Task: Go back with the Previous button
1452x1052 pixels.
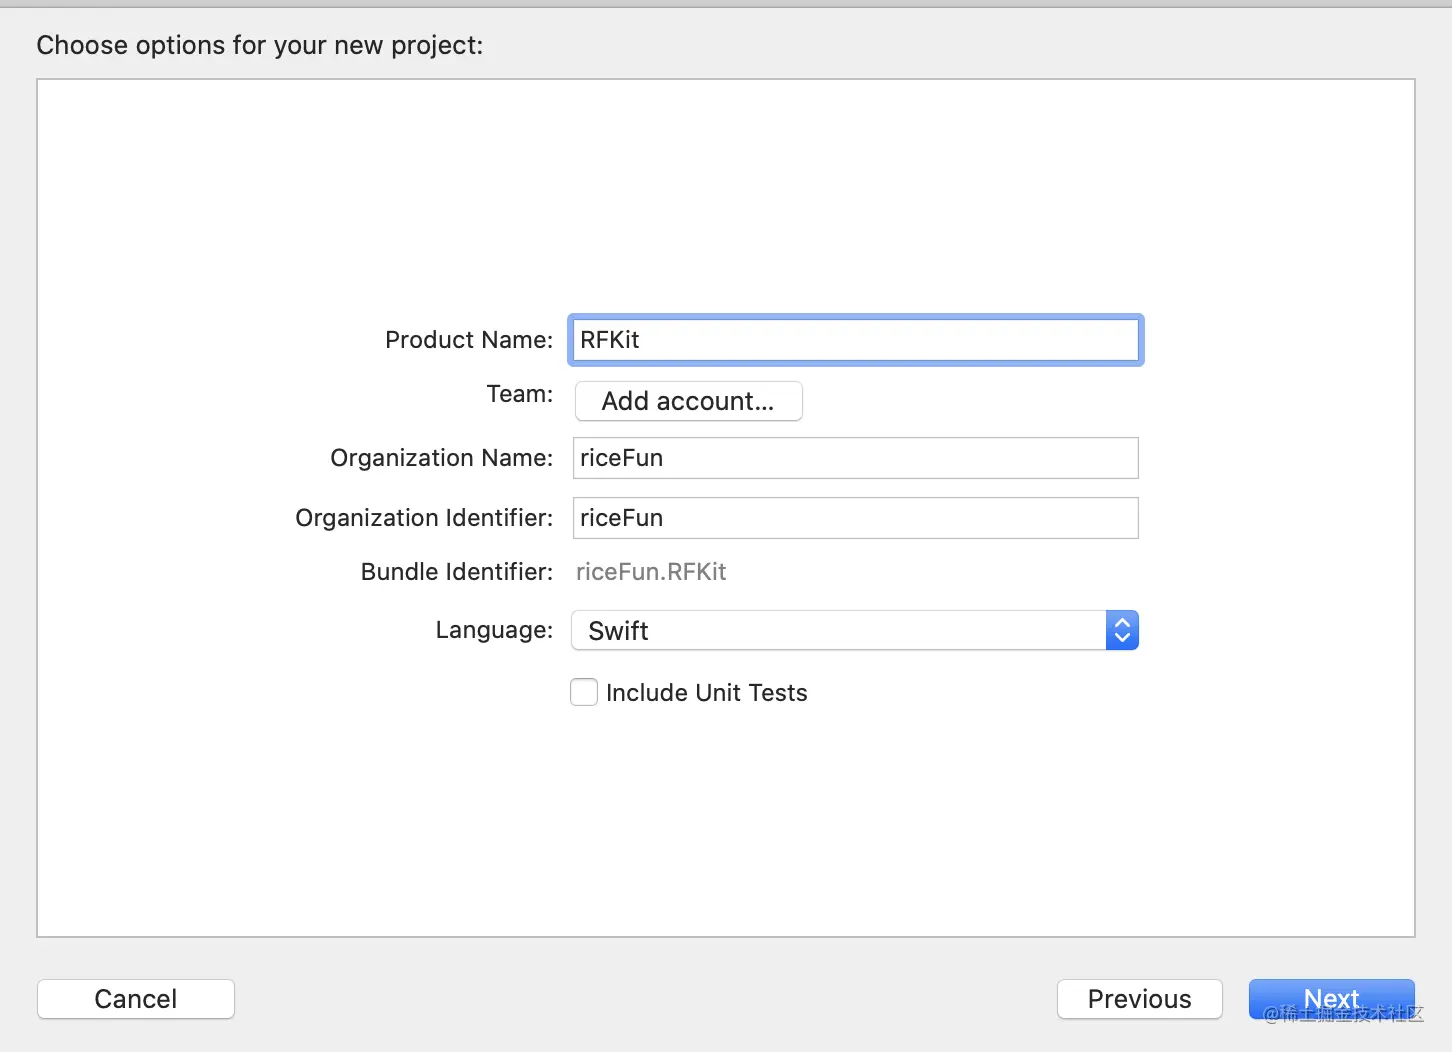Action: [1139, 999]
